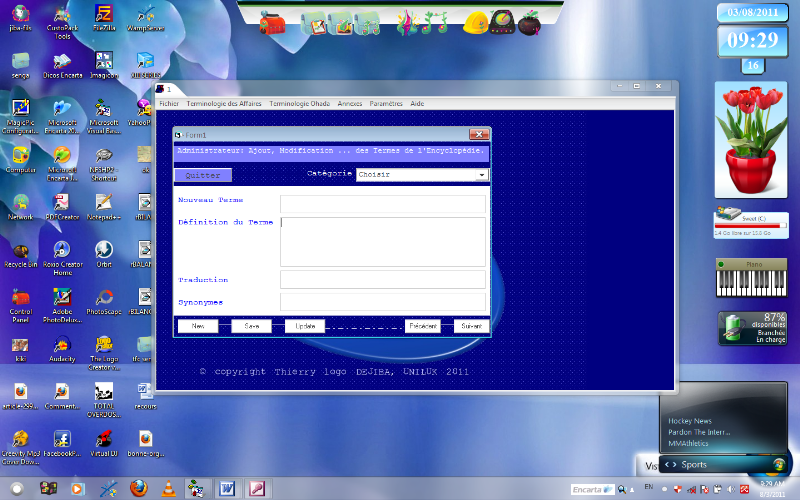Open the TOTAL OVERDOSE desktop icon

click(x=104, y=401)
